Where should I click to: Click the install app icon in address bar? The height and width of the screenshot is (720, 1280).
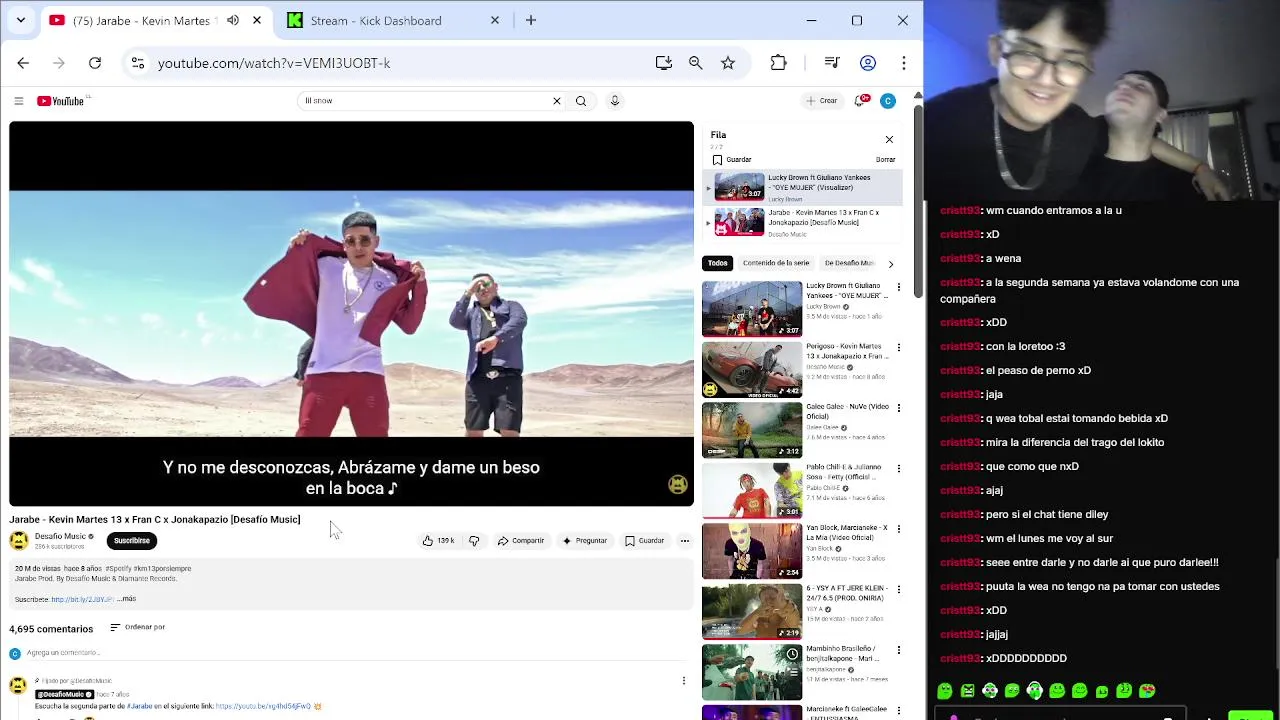[664, 63]
